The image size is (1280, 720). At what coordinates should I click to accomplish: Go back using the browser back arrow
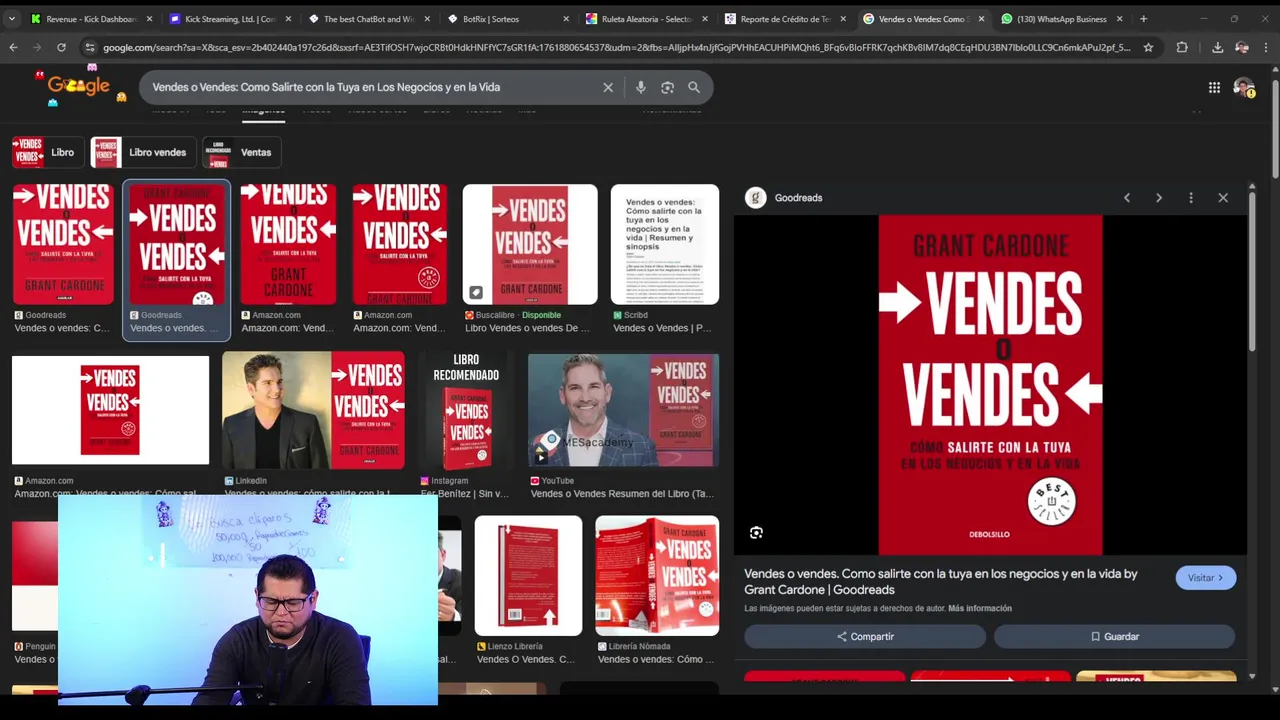[13, 47]
